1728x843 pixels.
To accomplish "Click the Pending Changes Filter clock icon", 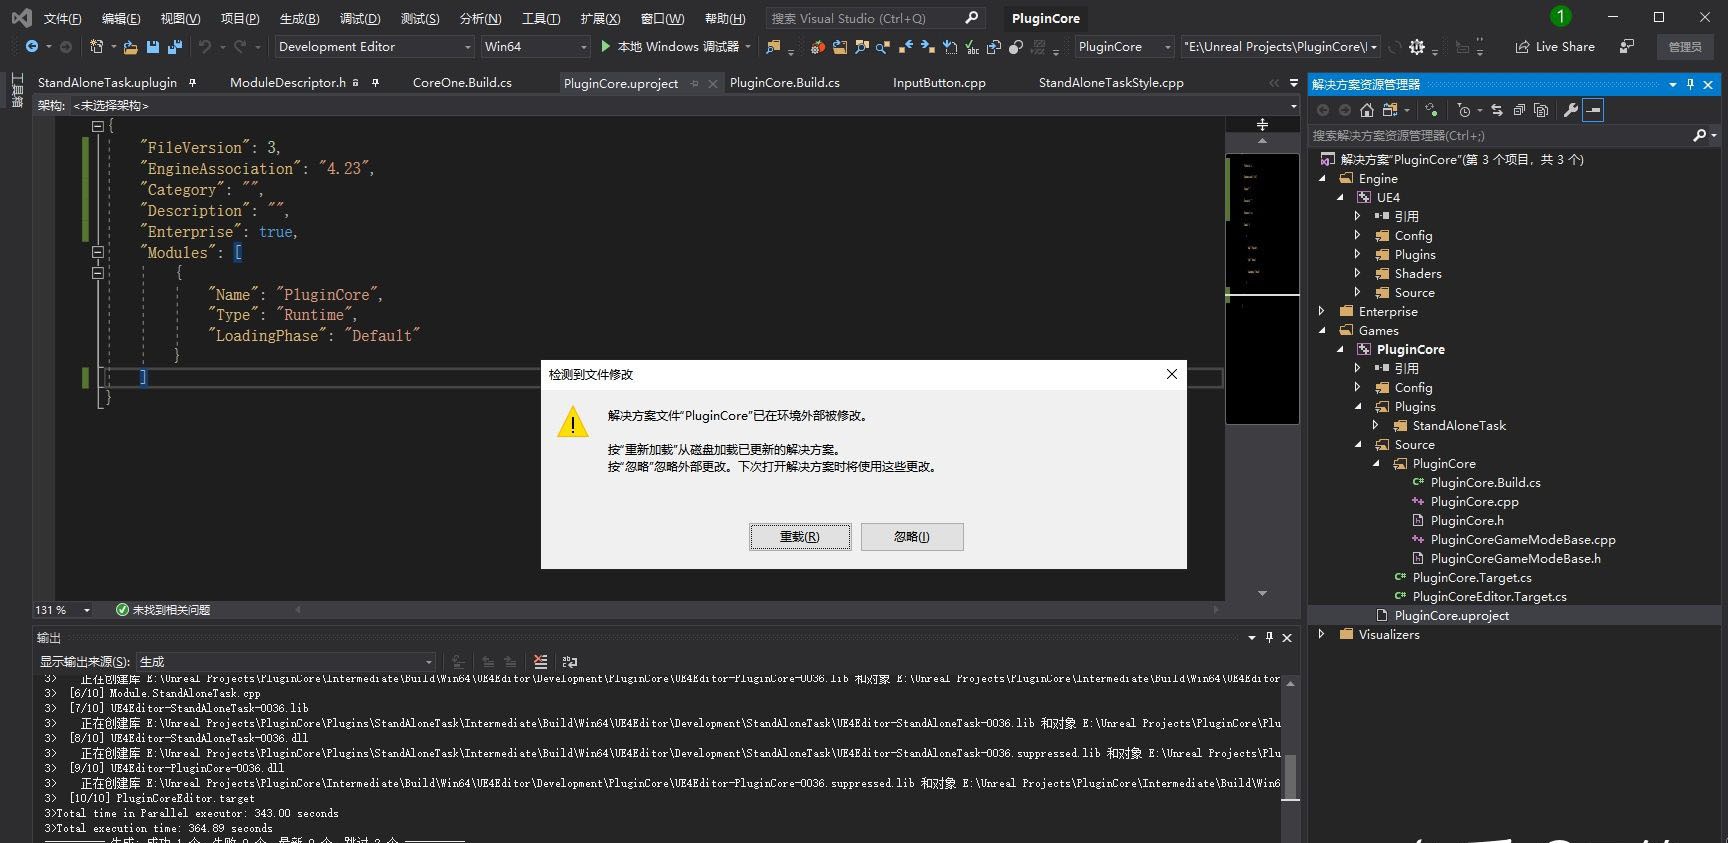I will pyautogui.click(x=1464, y=110).
